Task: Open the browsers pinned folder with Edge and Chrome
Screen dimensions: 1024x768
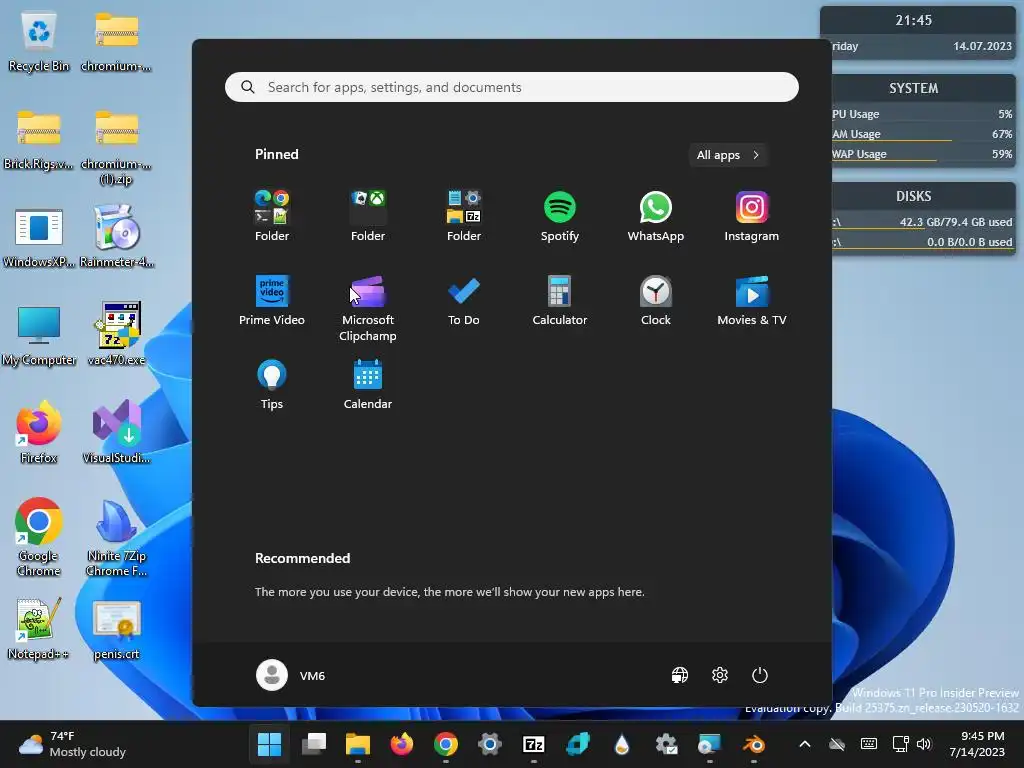Action: point(272,217)
